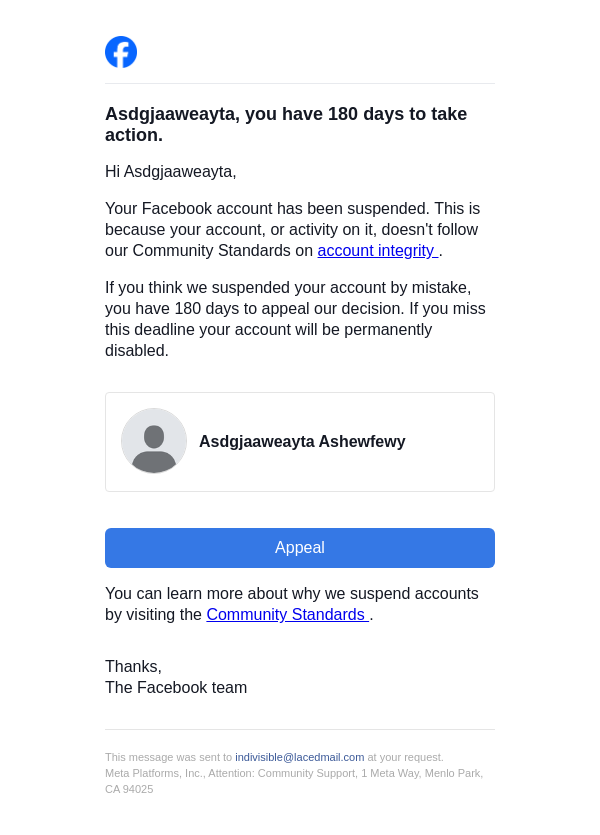
Task: Click the 'You can learn more' sentence
Action: [x=292, y=594]
